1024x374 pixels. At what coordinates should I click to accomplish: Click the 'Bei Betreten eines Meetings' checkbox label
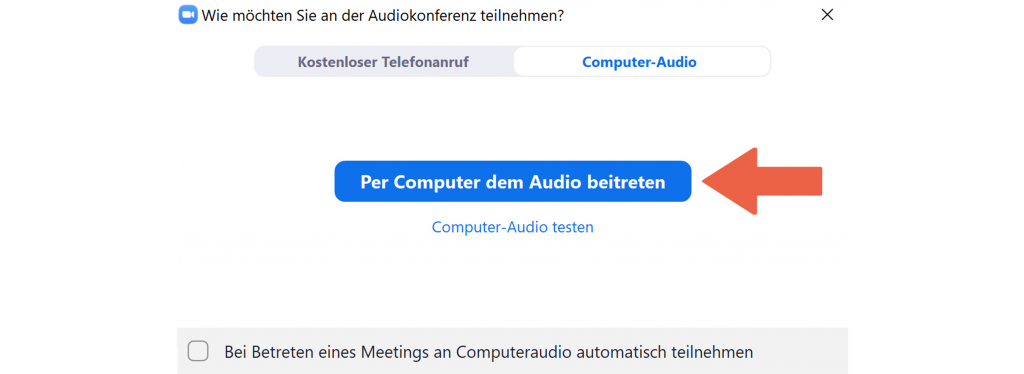point(488,352)
